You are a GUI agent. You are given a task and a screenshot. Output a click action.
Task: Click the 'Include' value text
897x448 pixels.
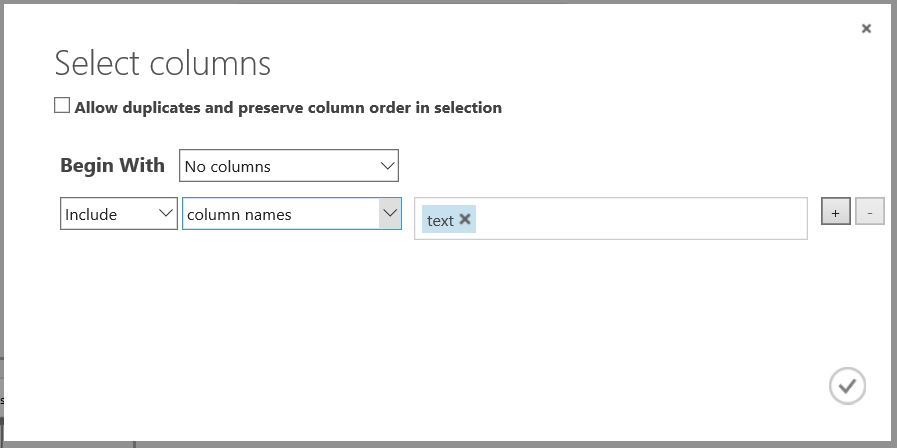[91, 214]
